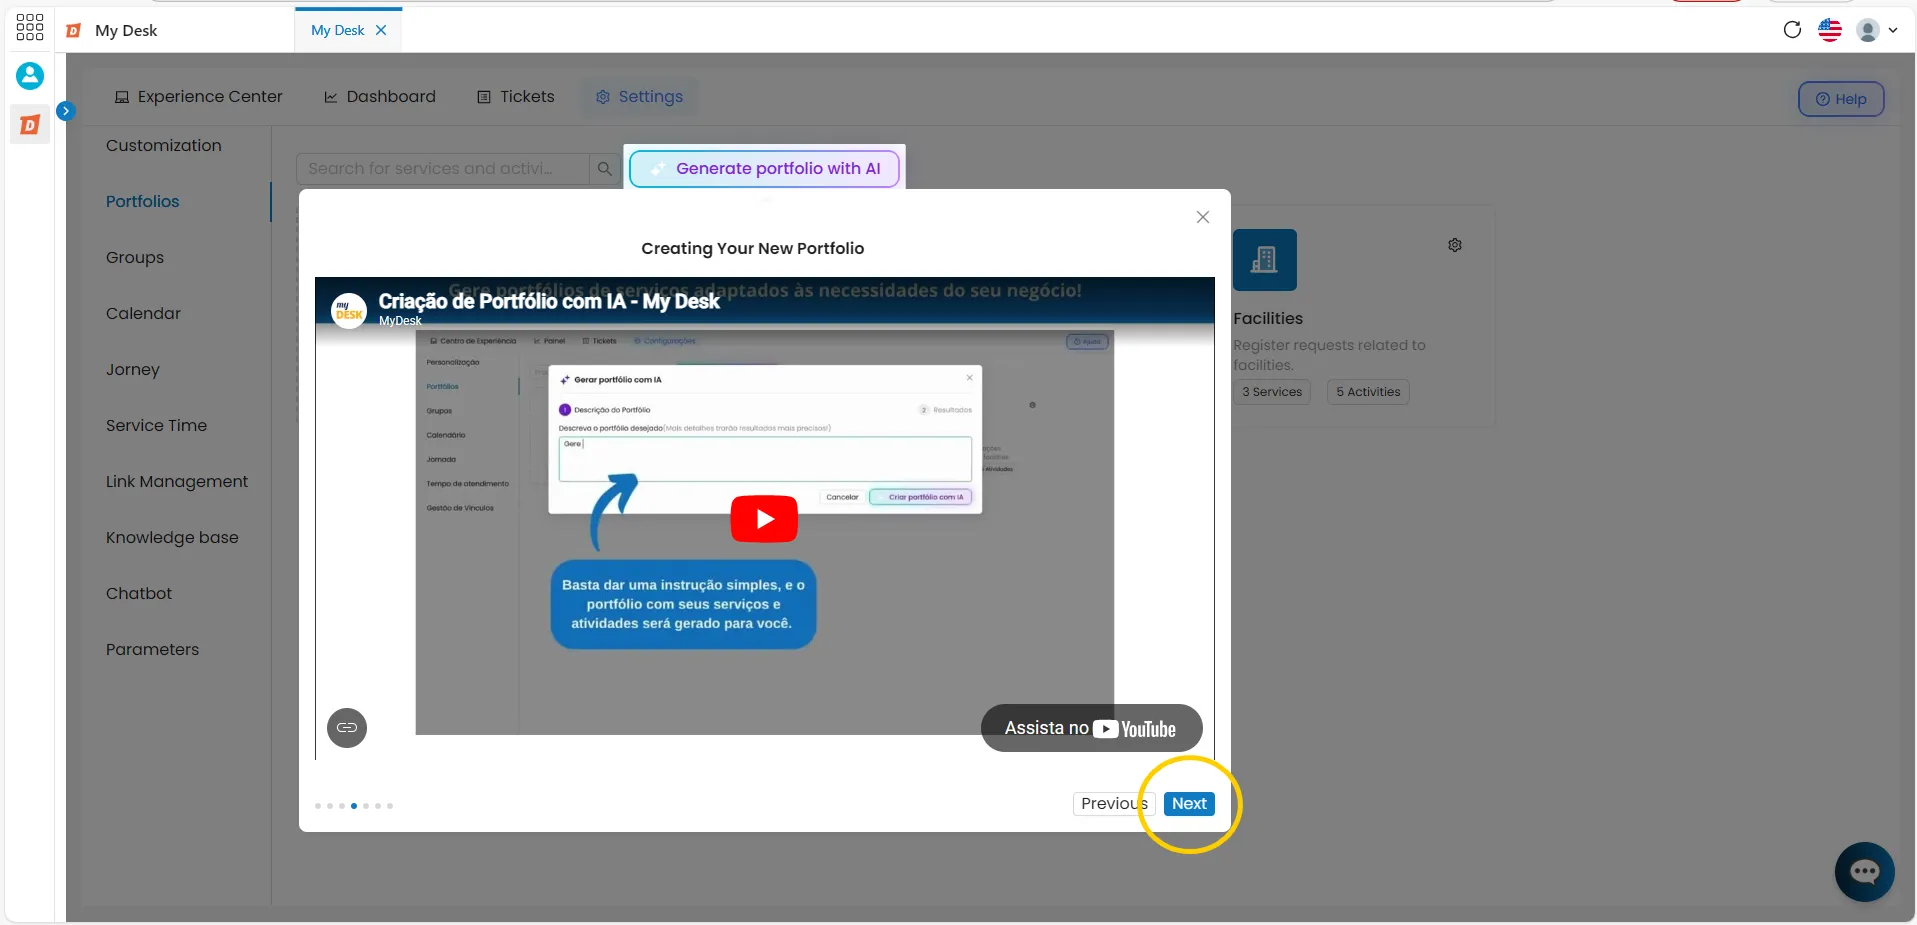Screen dimensions: 1917x925
Task: Click the video title link
Action: [549, 301]
